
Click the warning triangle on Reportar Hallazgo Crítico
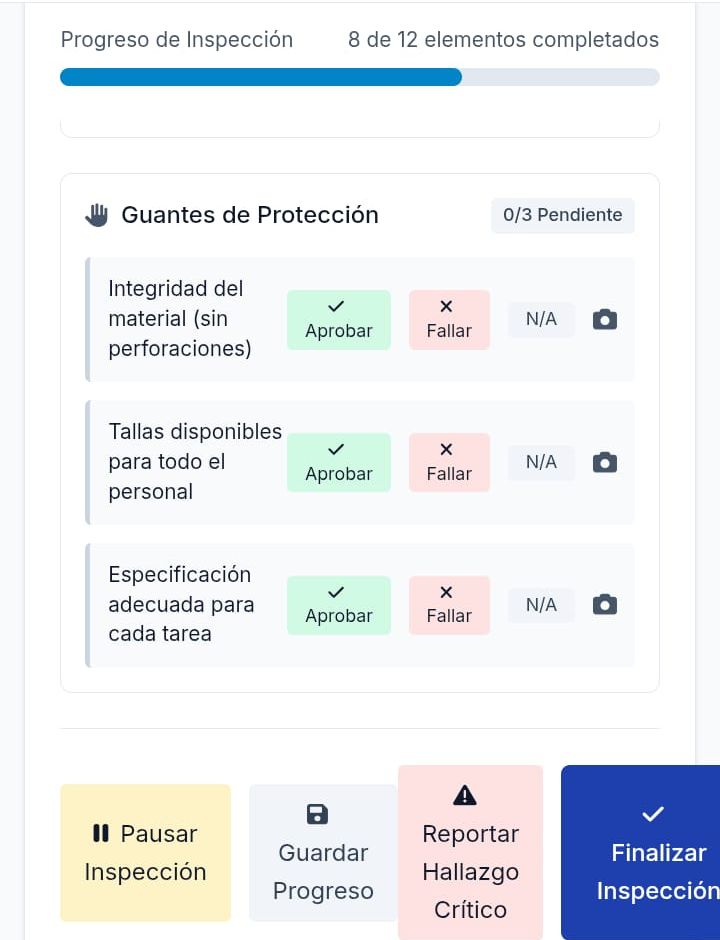[465, 795]
